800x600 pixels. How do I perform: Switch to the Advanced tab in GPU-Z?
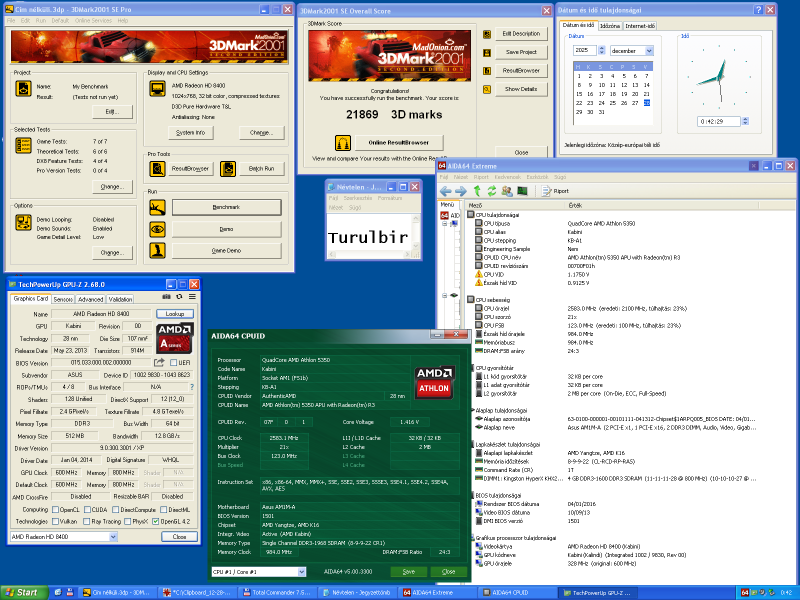click(90, 299)
